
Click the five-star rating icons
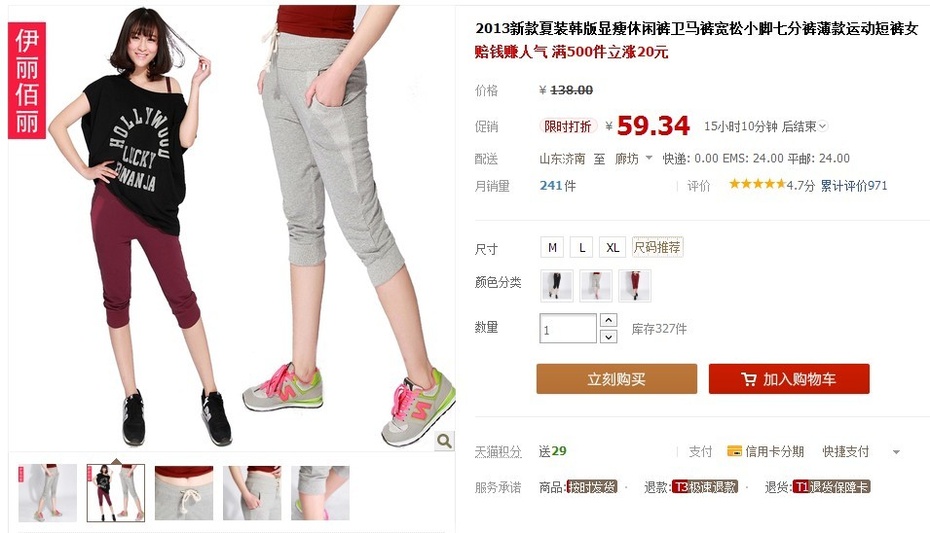click(757, 184)
